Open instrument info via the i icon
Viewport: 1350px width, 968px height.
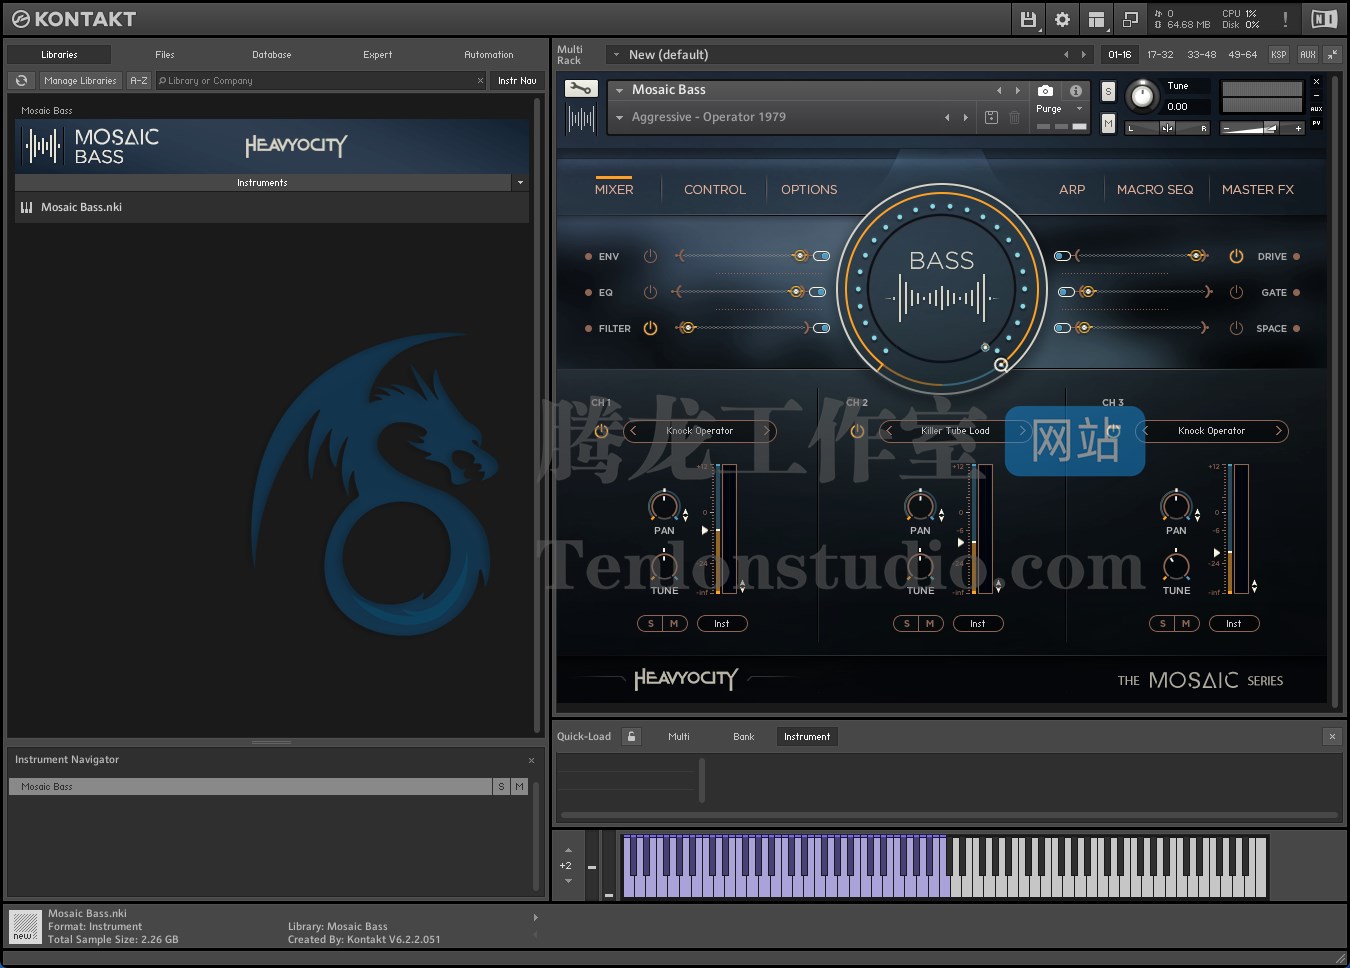pyautogui.click(x=1076, y=90)
